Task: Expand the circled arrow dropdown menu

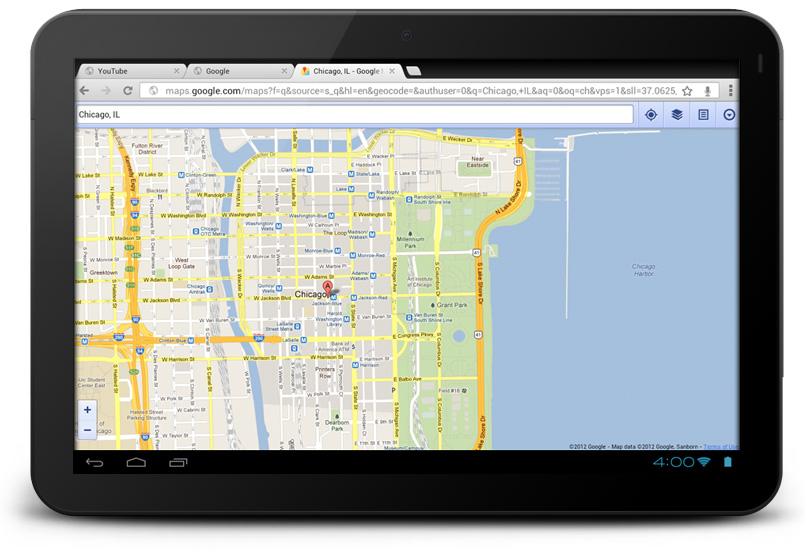Action: pyautogui.click(x=729, y=115)
